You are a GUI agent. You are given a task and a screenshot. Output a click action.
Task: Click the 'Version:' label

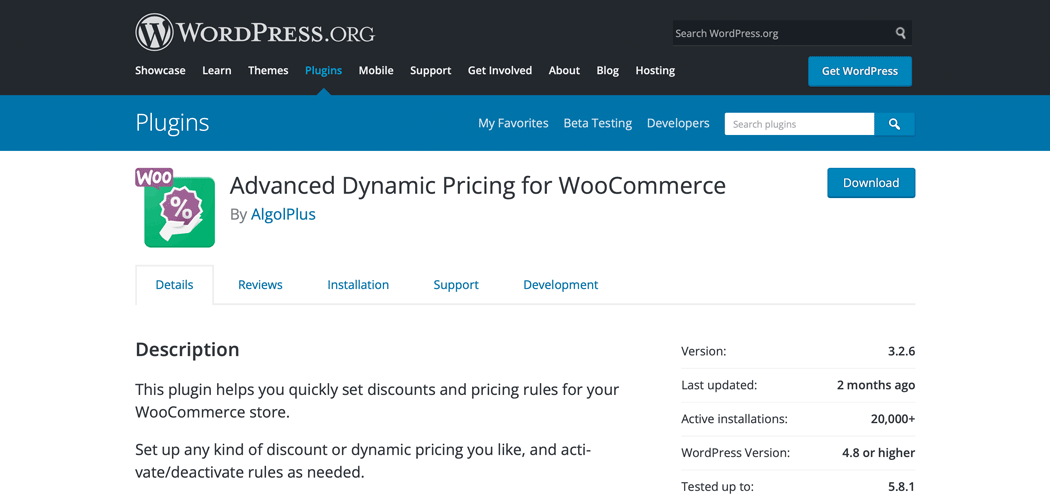[x=703, y=351]
